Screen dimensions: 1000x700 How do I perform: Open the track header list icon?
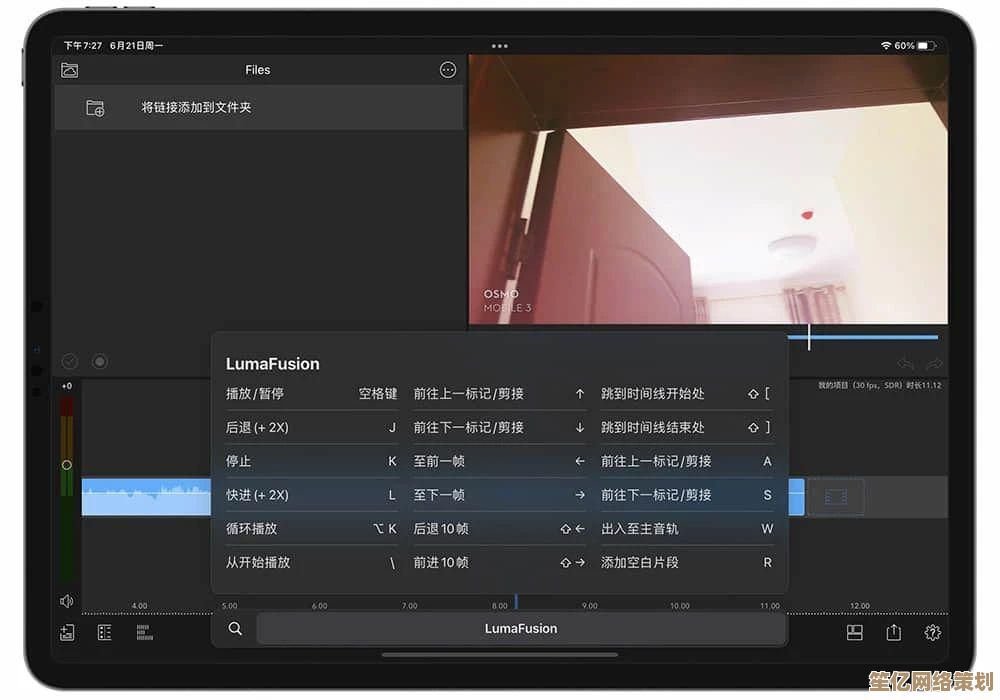click(105, 632)
